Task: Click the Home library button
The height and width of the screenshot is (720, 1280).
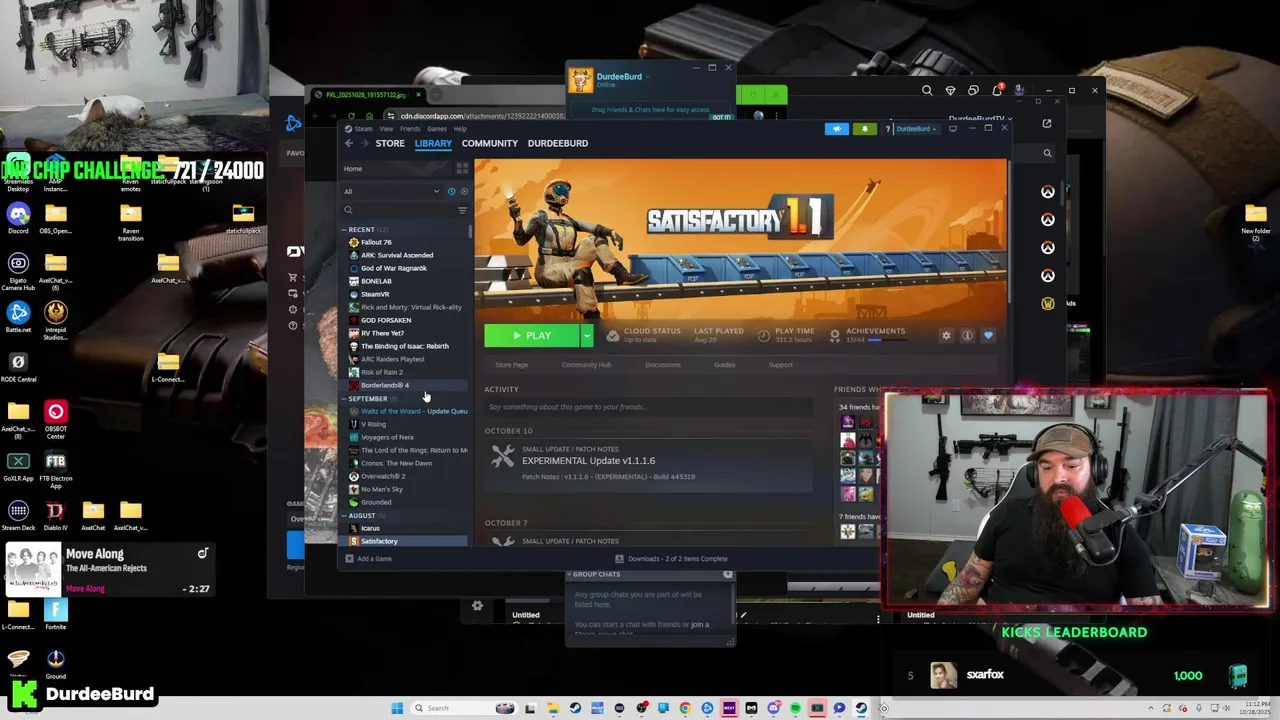Action: [396, 169]
